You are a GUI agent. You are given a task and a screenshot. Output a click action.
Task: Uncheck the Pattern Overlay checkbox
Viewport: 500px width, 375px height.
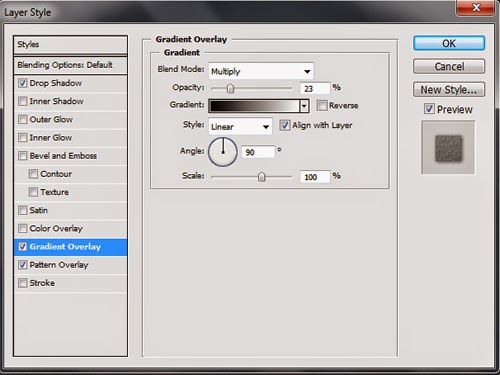(22, 265)
